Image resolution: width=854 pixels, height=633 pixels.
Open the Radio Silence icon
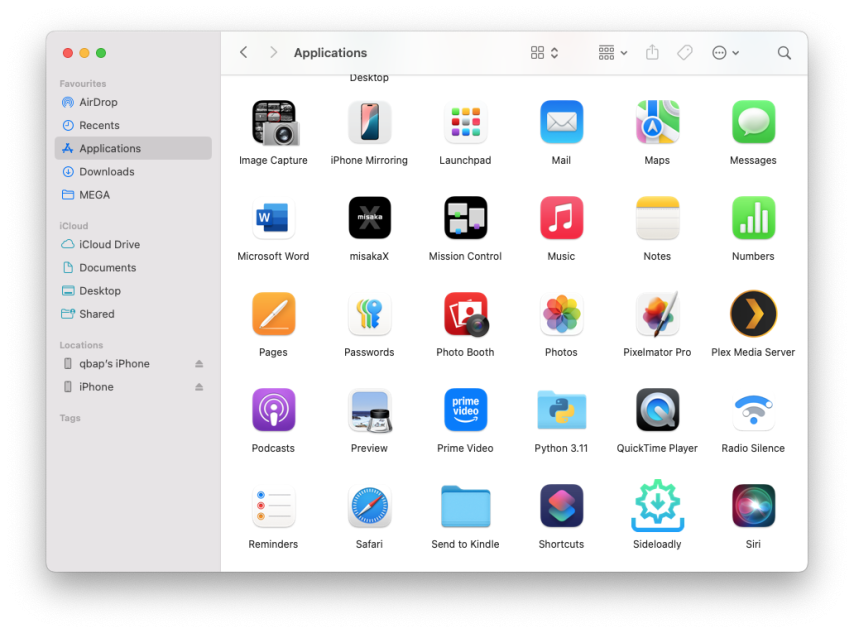click(x=753, y=411)
